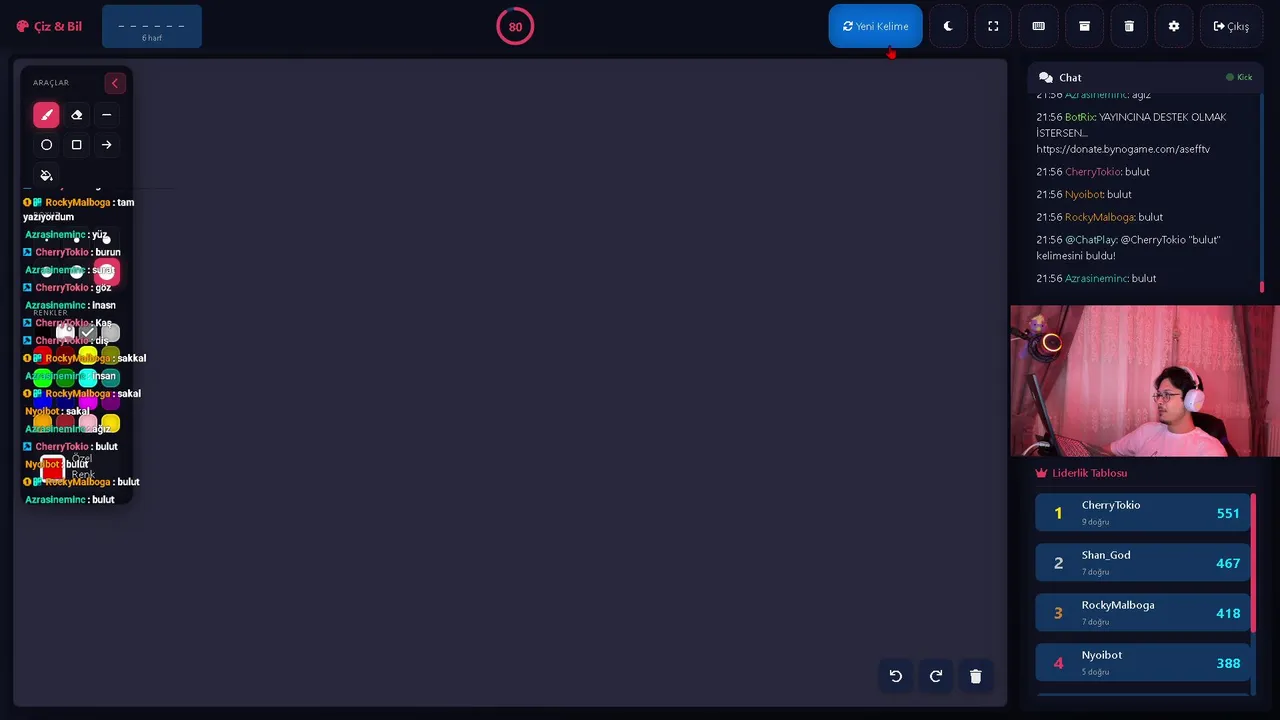Pick the checked gray color swatch
1280x720 pixels.
(x=88, y=332)
